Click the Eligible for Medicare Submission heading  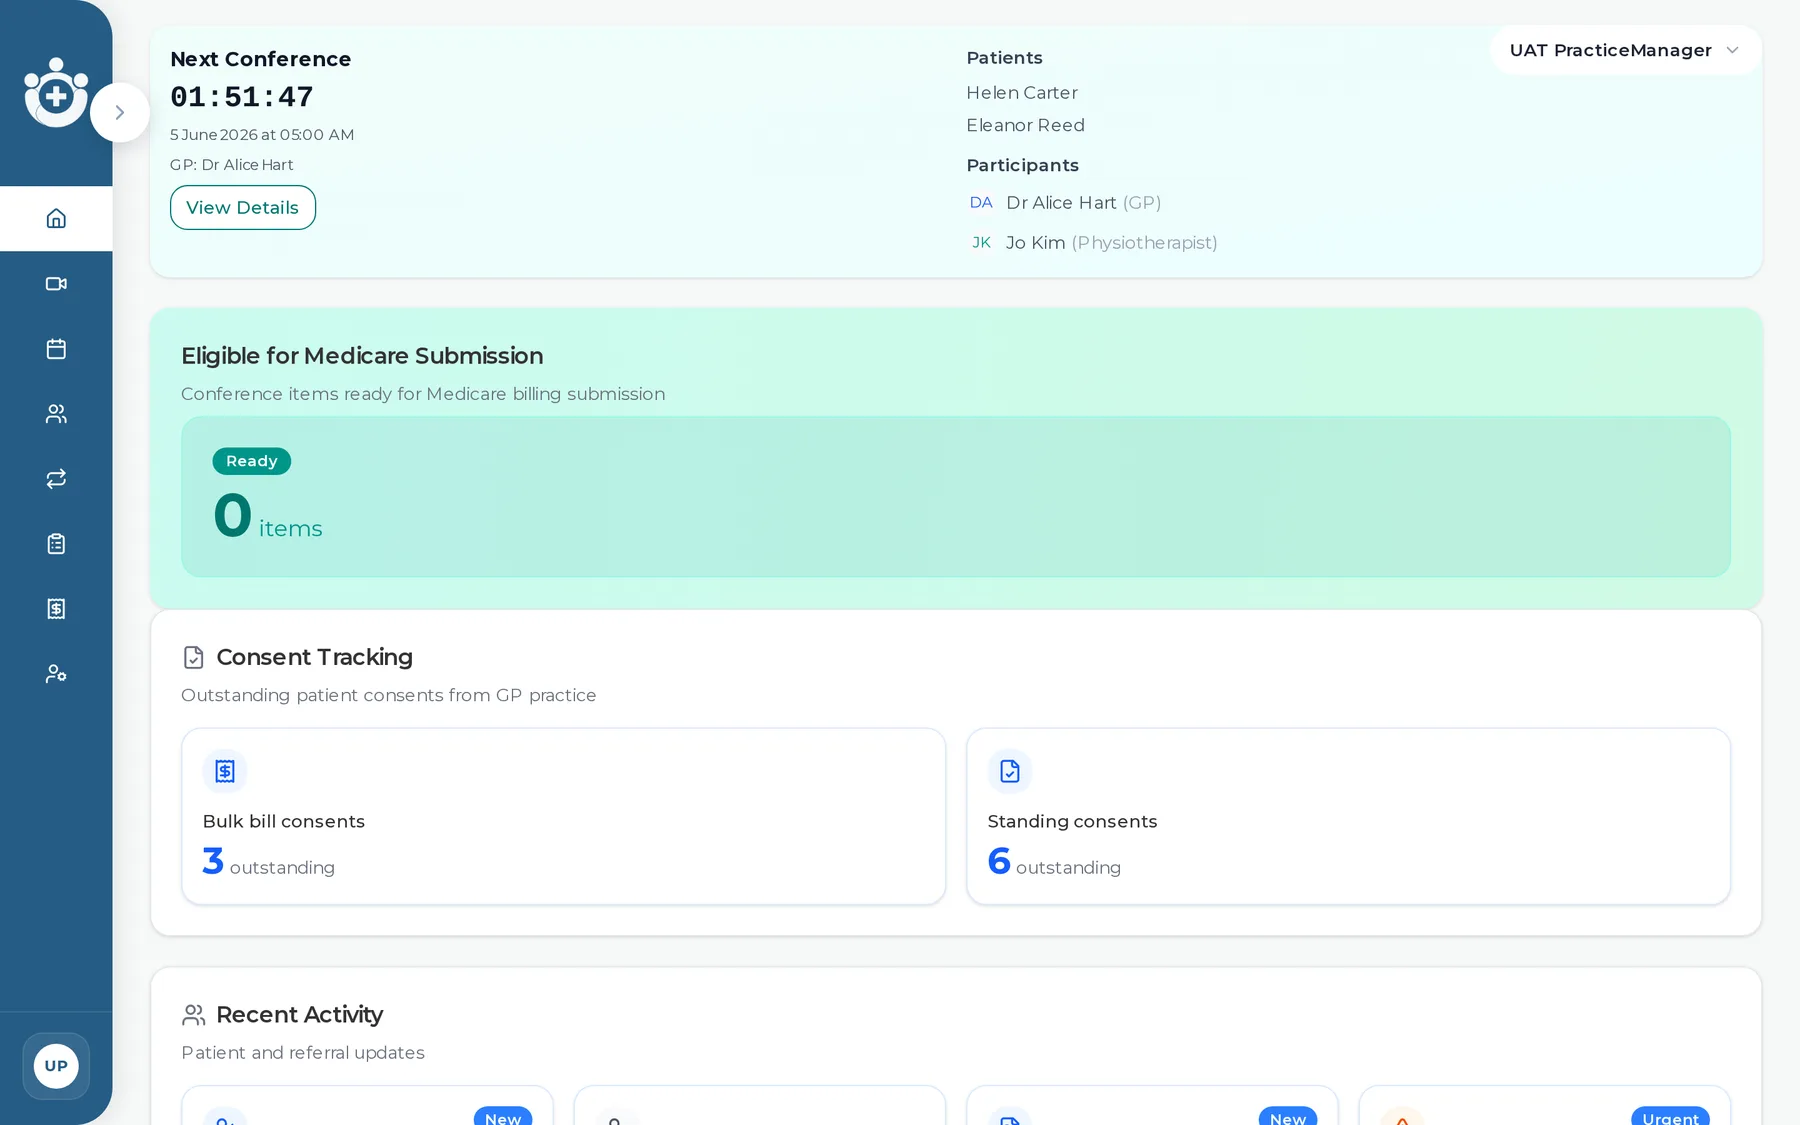[362, 356]
